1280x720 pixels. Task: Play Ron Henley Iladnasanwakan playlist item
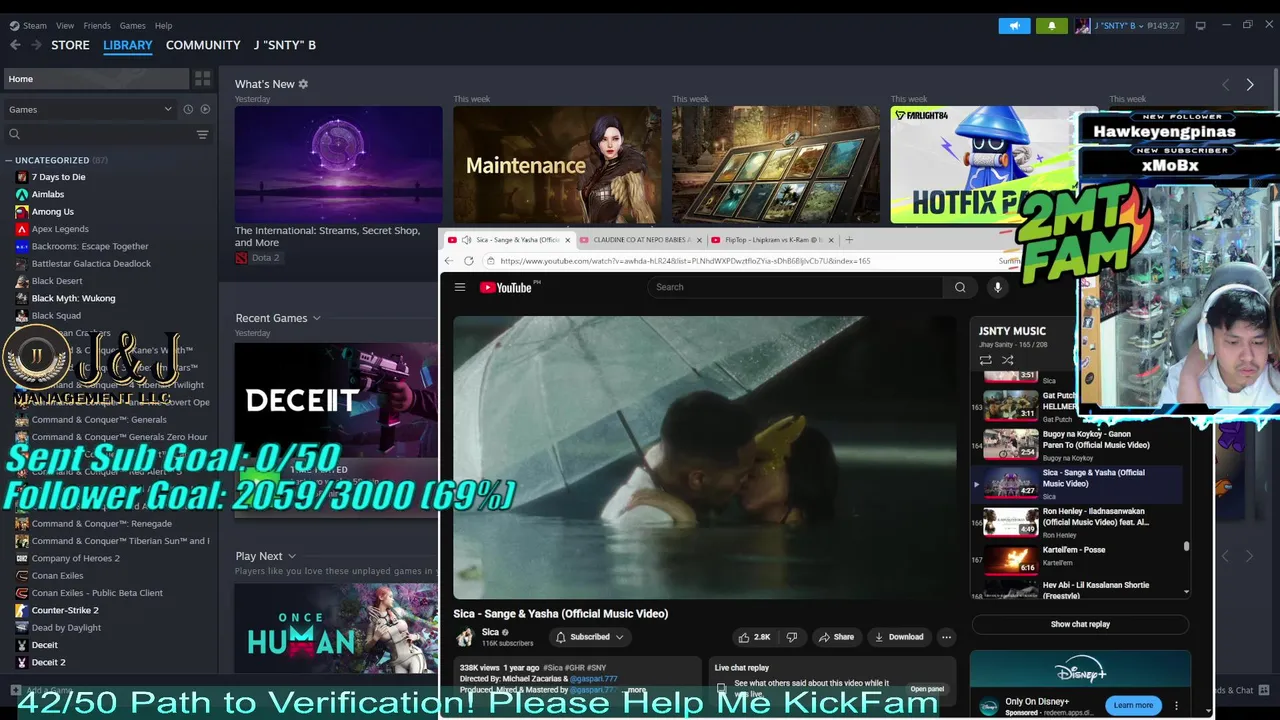coord(1080,522)
